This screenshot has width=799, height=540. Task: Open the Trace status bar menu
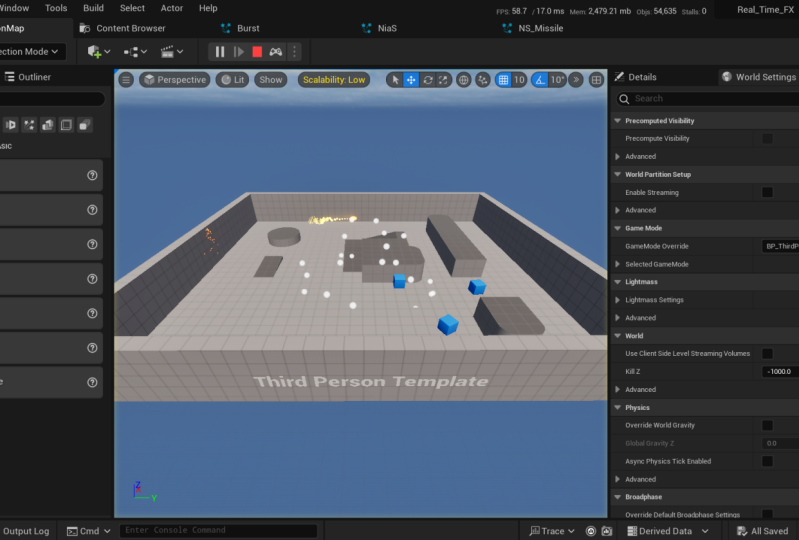552,531
